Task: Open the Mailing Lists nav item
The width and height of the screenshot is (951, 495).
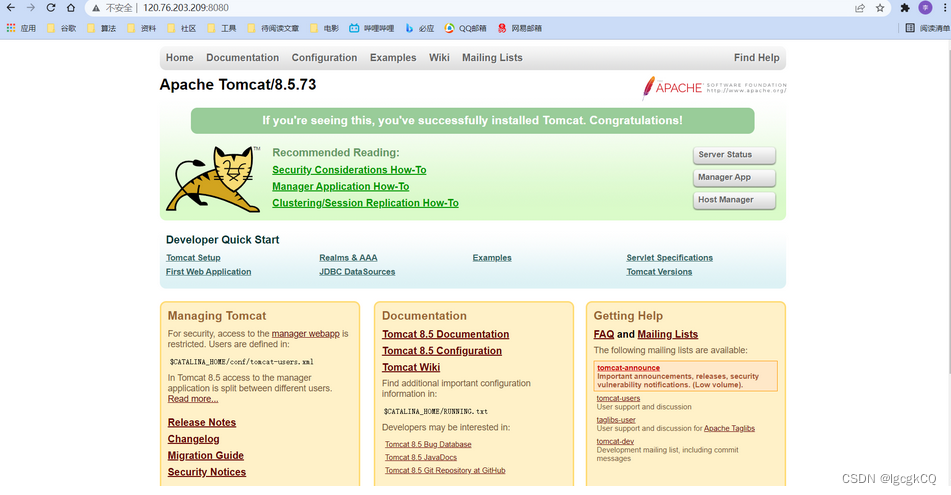Action: [492, 58]
